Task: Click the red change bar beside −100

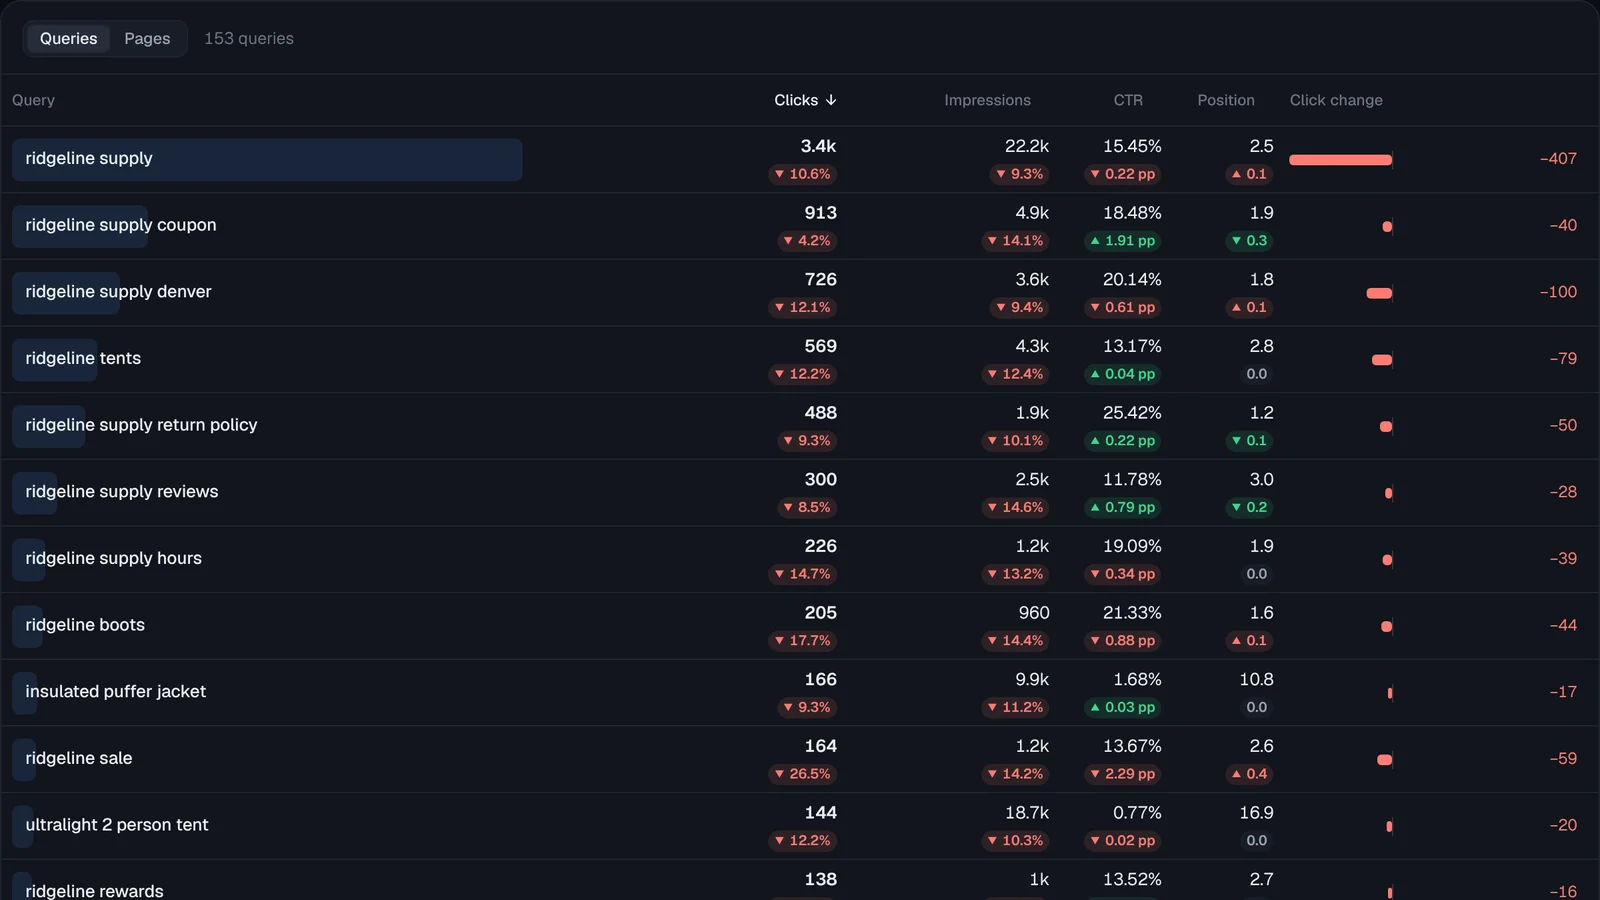Action: click(x=1379, y=293)
